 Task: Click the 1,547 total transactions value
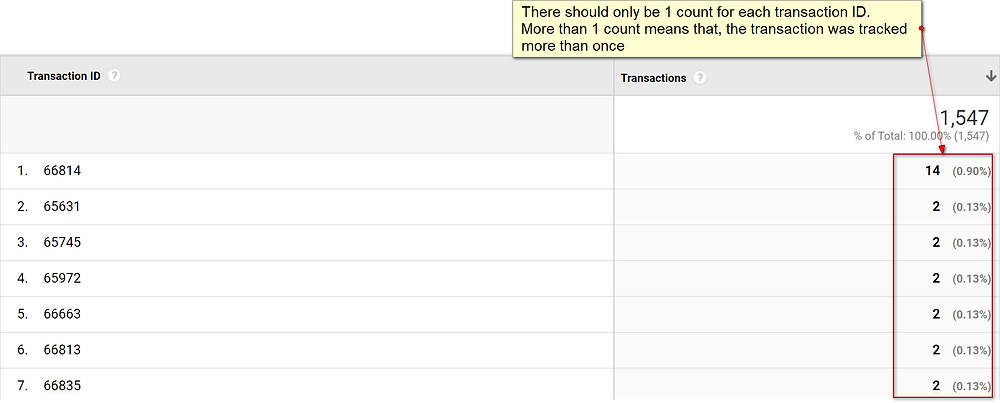point(964,117)
